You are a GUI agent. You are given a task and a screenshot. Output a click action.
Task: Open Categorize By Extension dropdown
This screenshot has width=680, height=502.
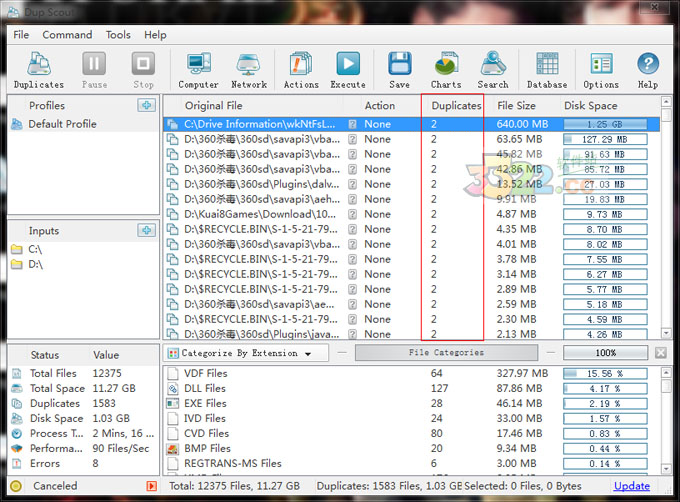tap(246, 353)
